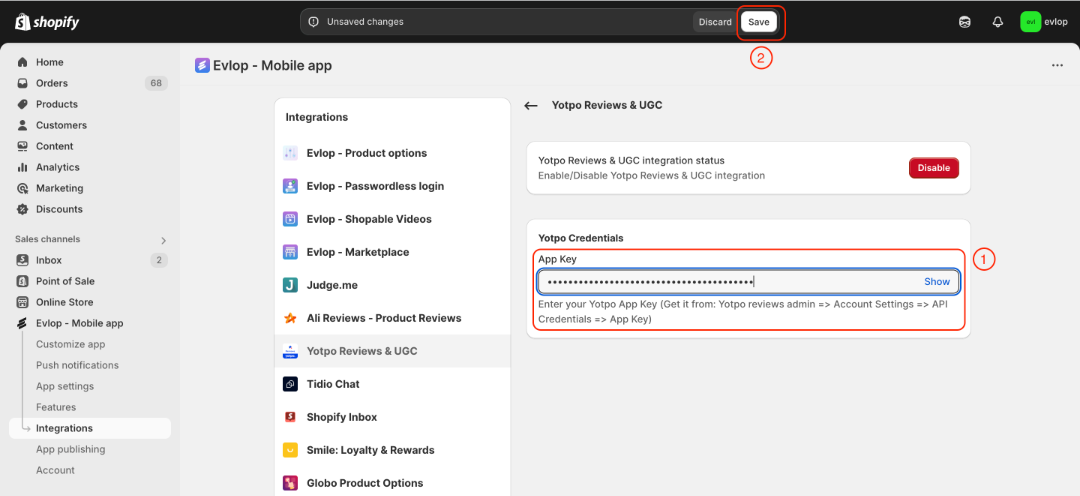Image resolution: width=1080 pixels, height=496 pixels.
Task: Click the Inbox count badge 2
Action: pos(159,260)
